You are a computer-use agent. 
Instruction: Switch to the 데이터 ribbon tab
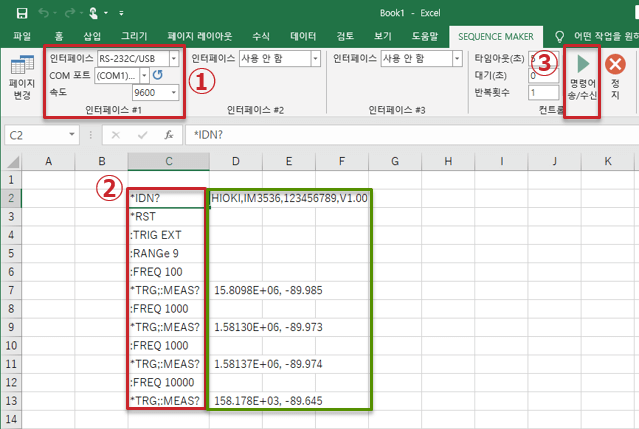coord(303,36)
